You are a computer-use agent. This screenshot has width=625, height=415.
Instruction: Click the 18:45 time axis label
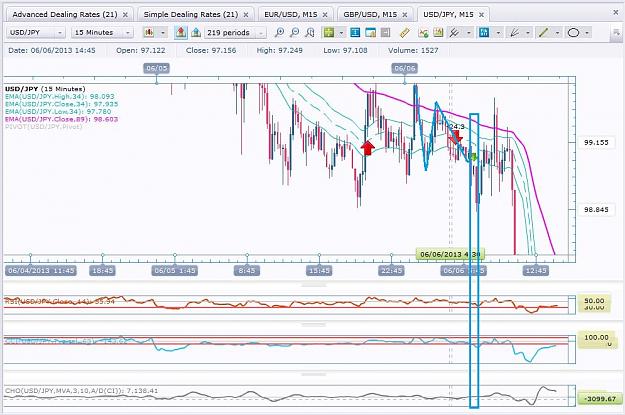coord(102,271)
